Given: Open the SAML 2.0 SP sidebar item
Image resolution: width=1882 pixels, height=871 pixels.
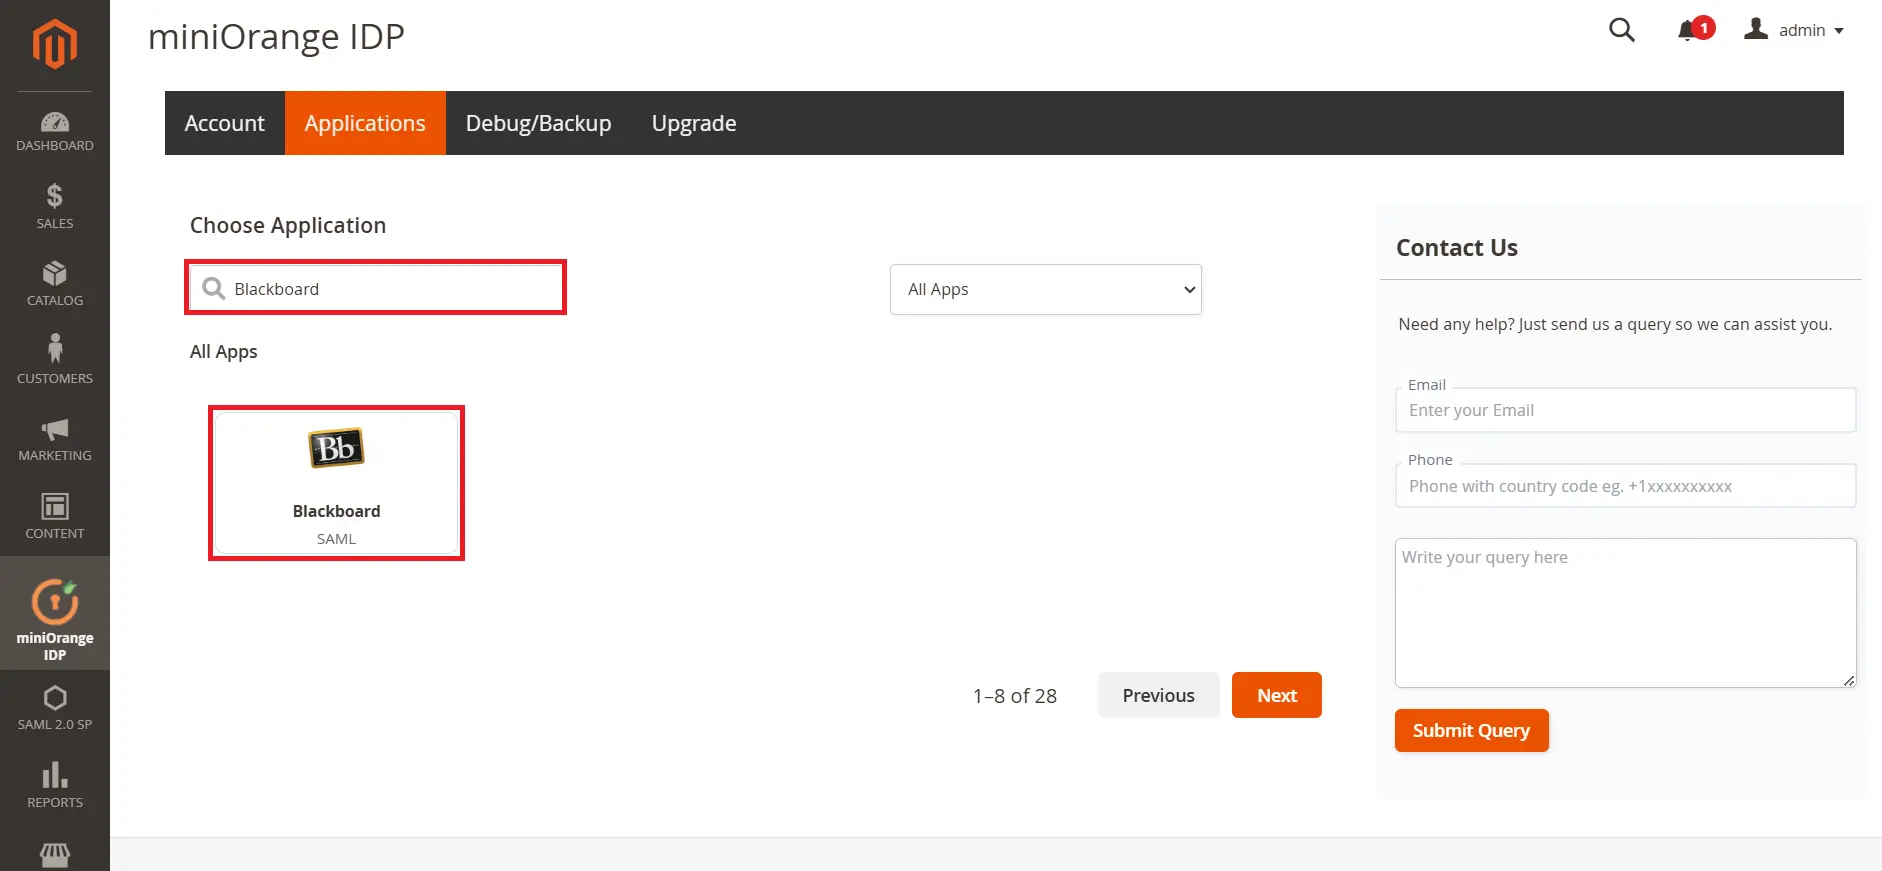Looking at the screenshot, I should coord(55,708).
